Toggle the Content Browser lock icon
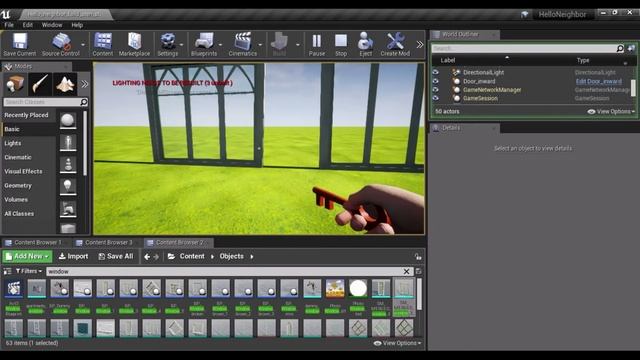 click(418, 257)
